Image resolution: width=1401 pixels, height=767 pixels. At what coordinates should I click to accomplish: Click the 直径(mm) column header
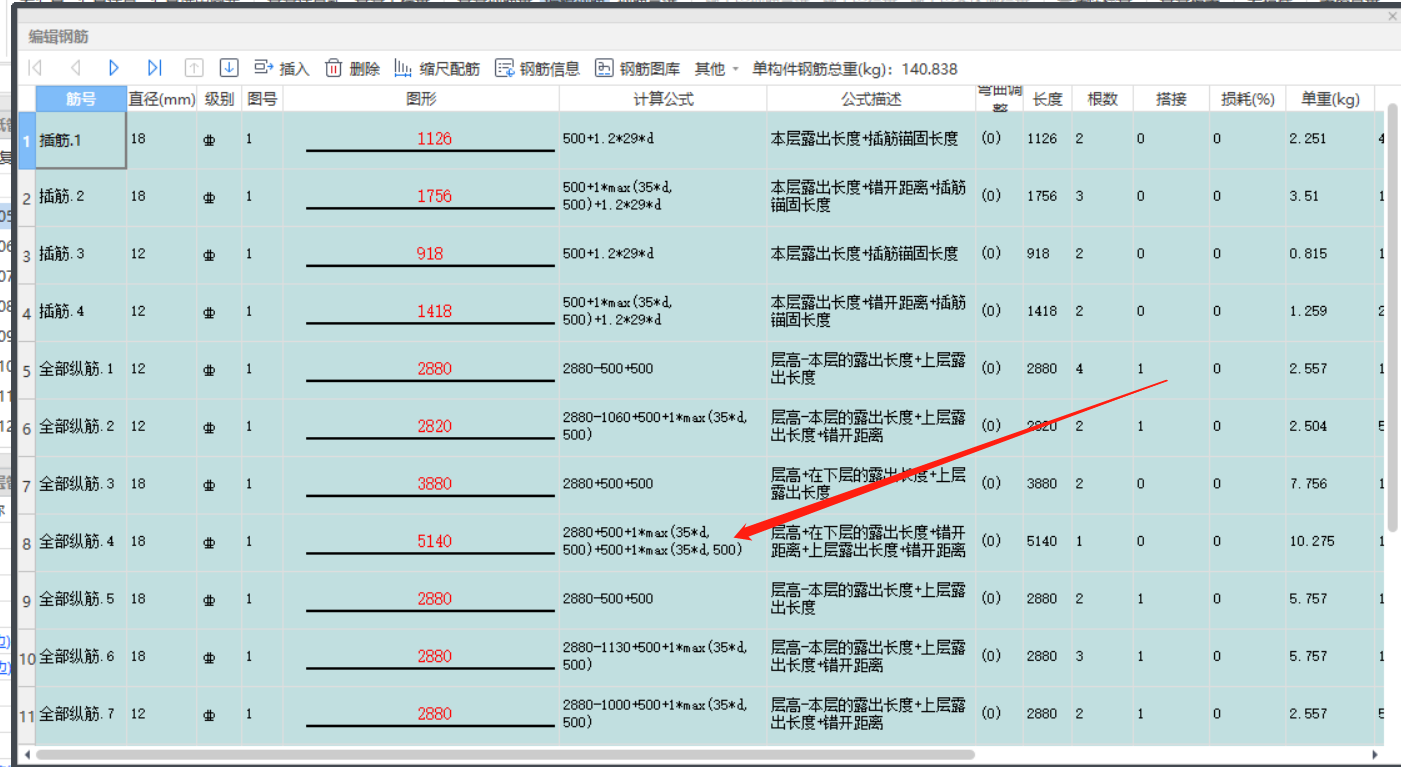(162, 98)
